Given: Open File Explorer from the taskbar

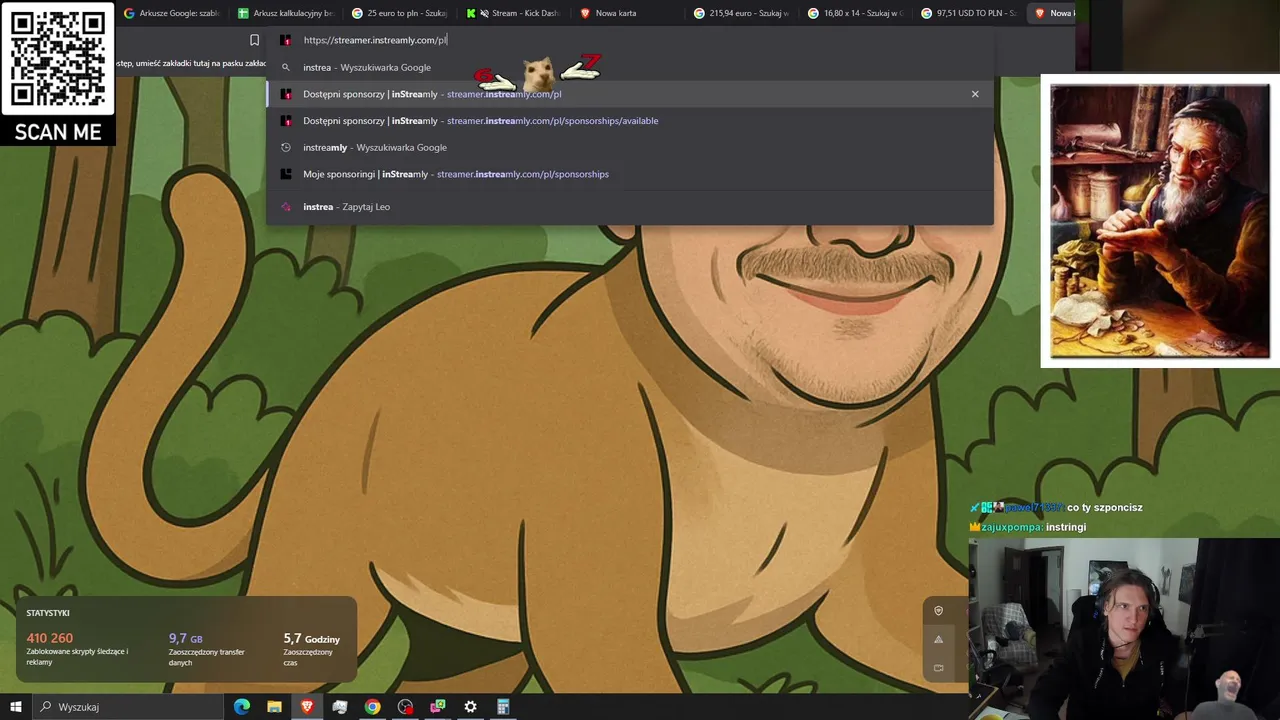Looking at the screenshot, I should pos(274,707).
